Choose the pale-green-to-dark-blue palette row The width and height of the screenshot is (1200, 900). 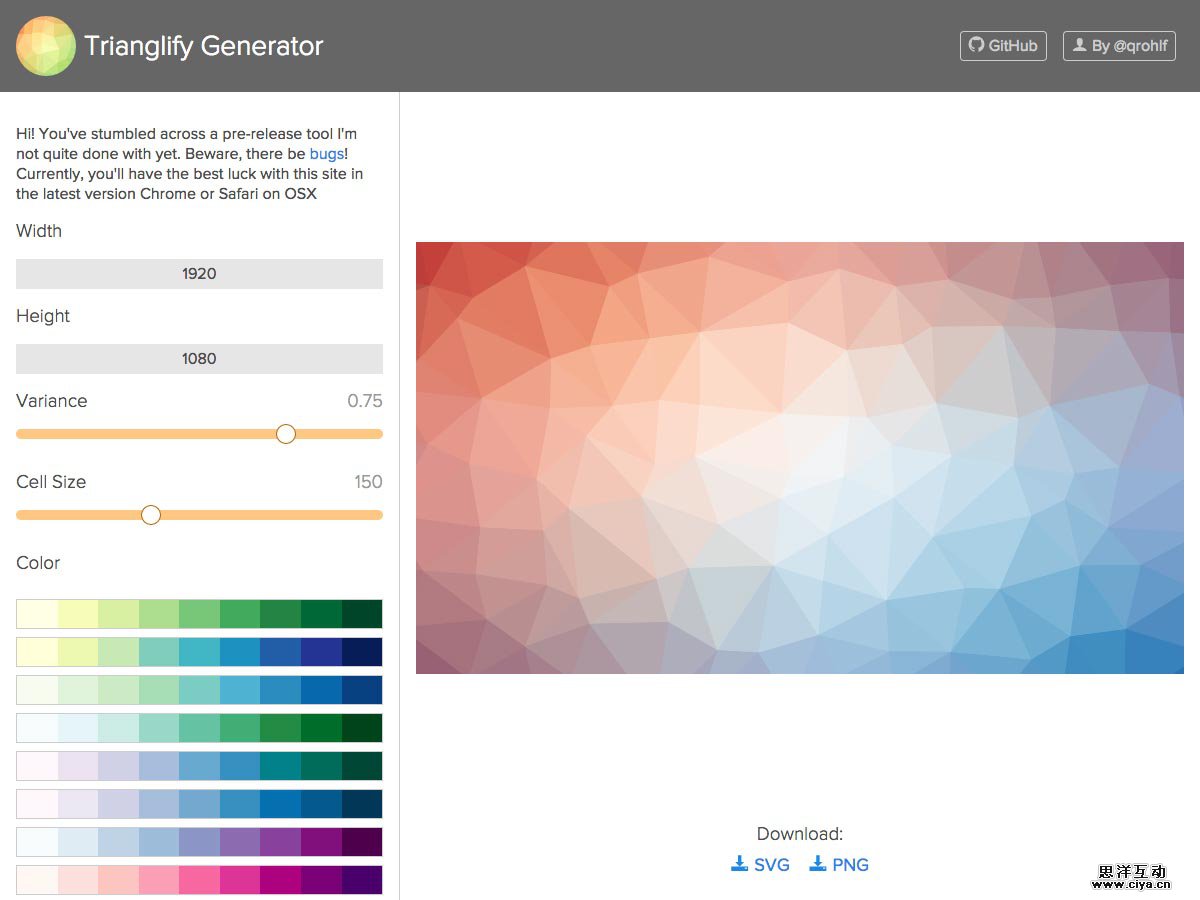point(199,690)
